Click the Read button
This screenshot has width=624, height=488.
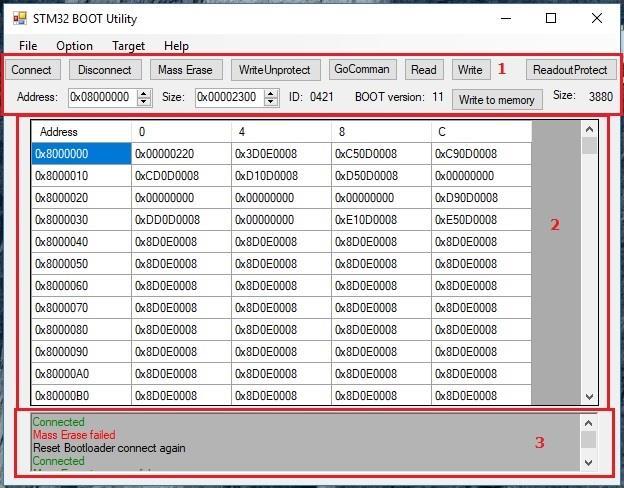[x=424, y=70]
